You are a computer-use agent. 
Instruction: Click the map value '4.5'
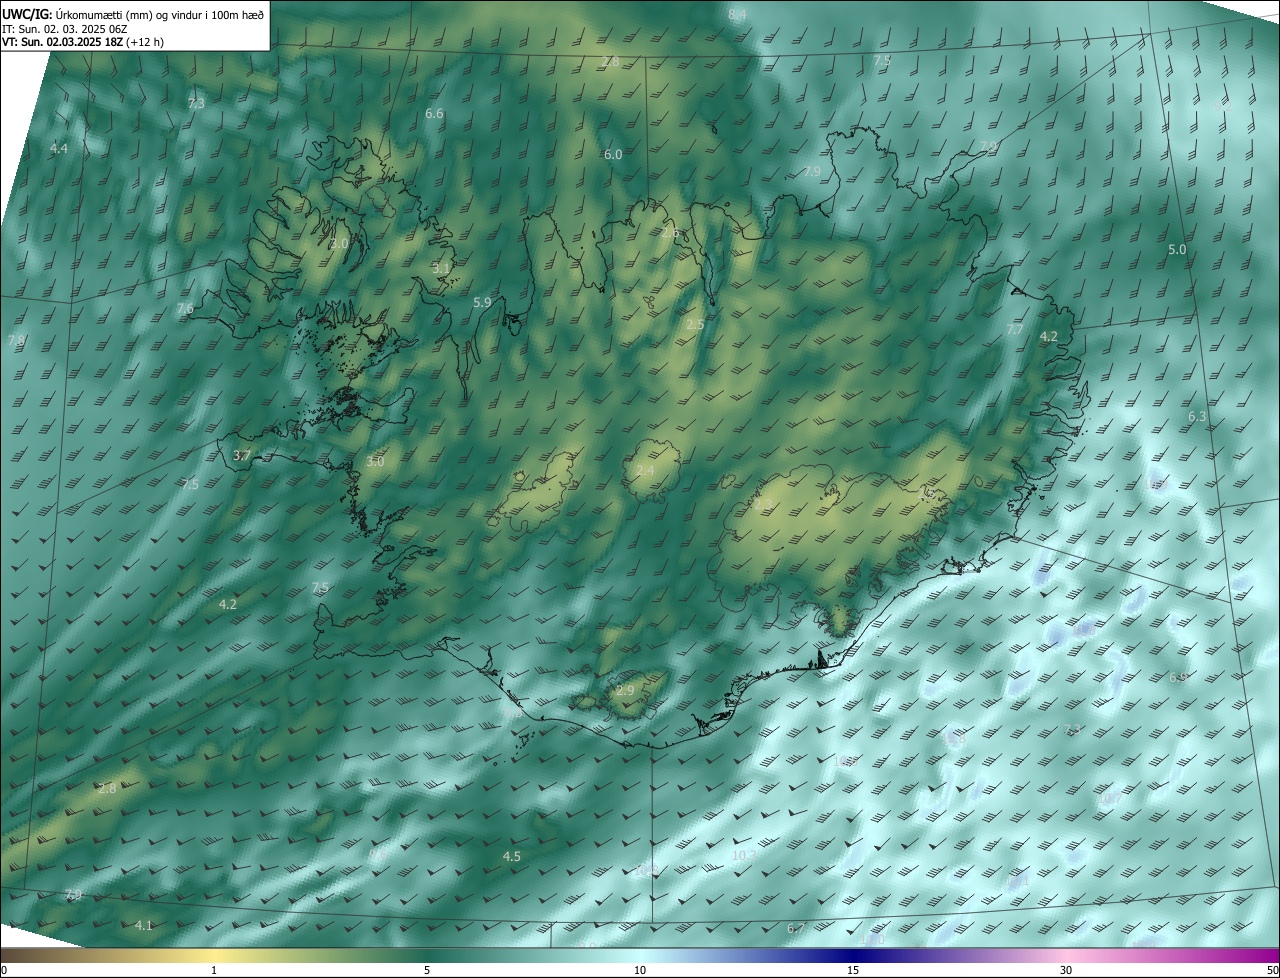[511, 856]
